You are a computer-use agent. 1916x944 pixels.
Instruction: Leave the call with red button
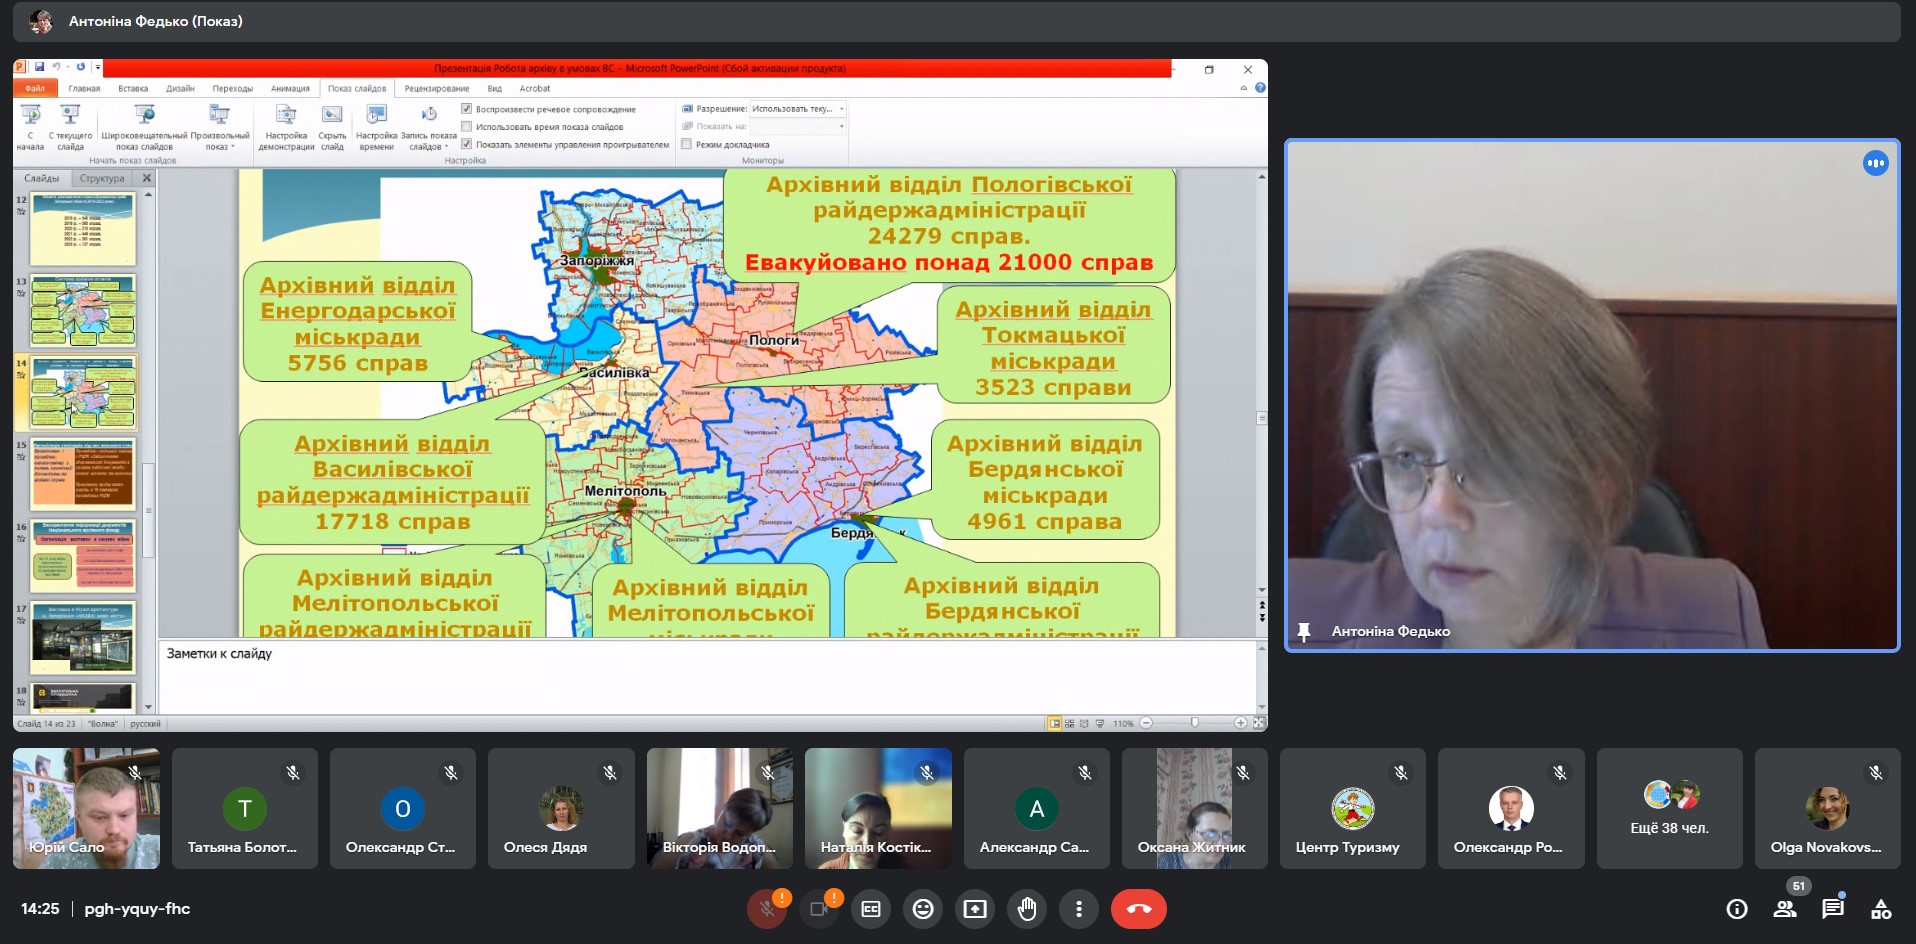pyautogui.click(x=1138, y=909)
